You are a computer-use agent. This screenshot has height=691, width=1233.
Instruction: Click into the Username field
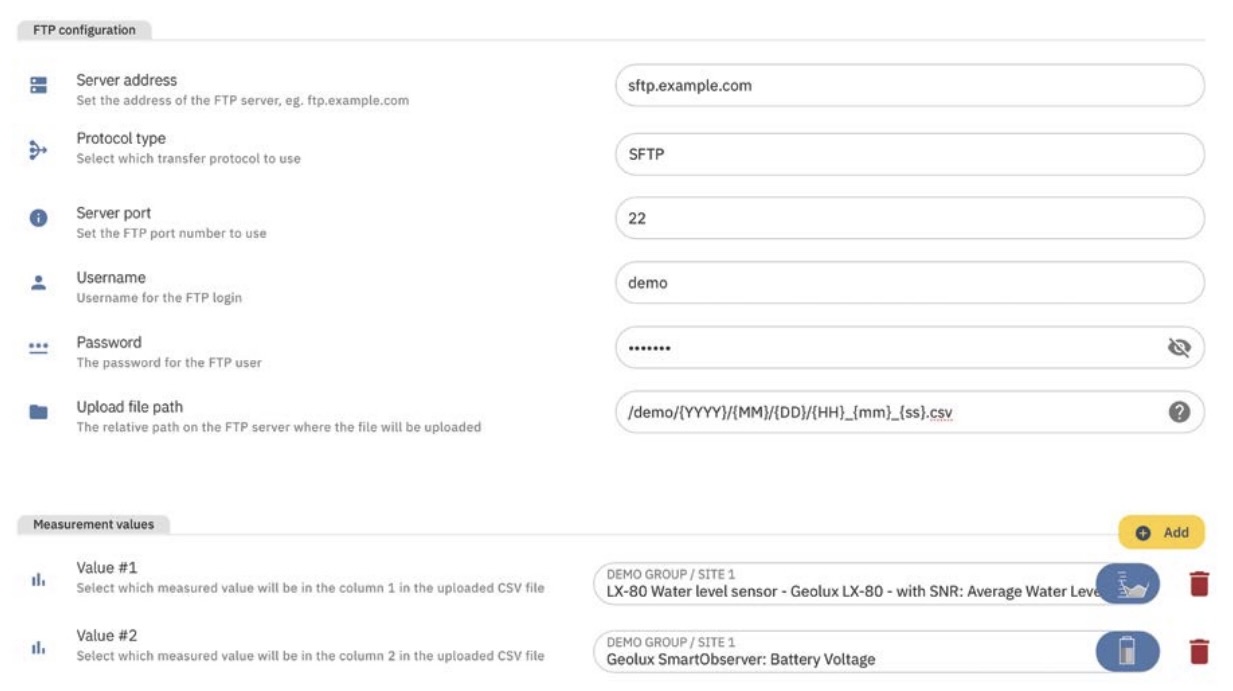tap(908, 283)
